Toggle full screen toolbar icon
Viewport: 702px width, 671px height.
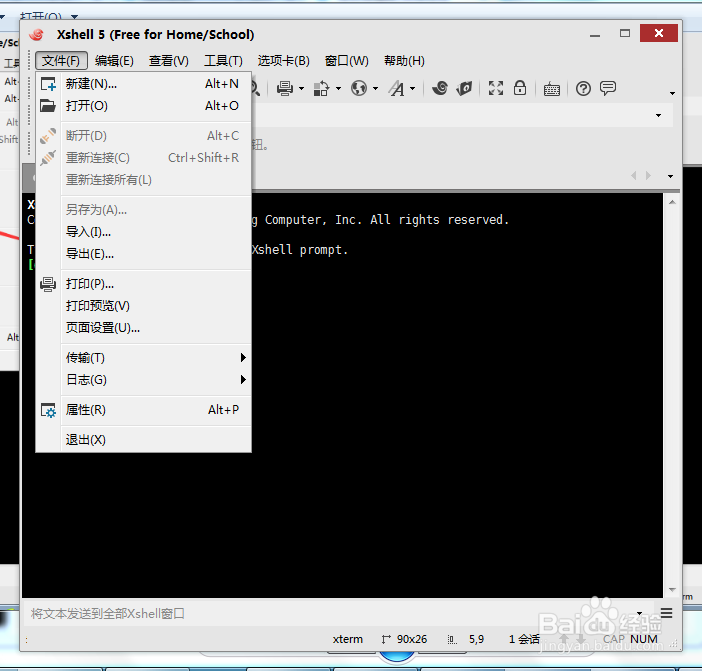point(496,88)
